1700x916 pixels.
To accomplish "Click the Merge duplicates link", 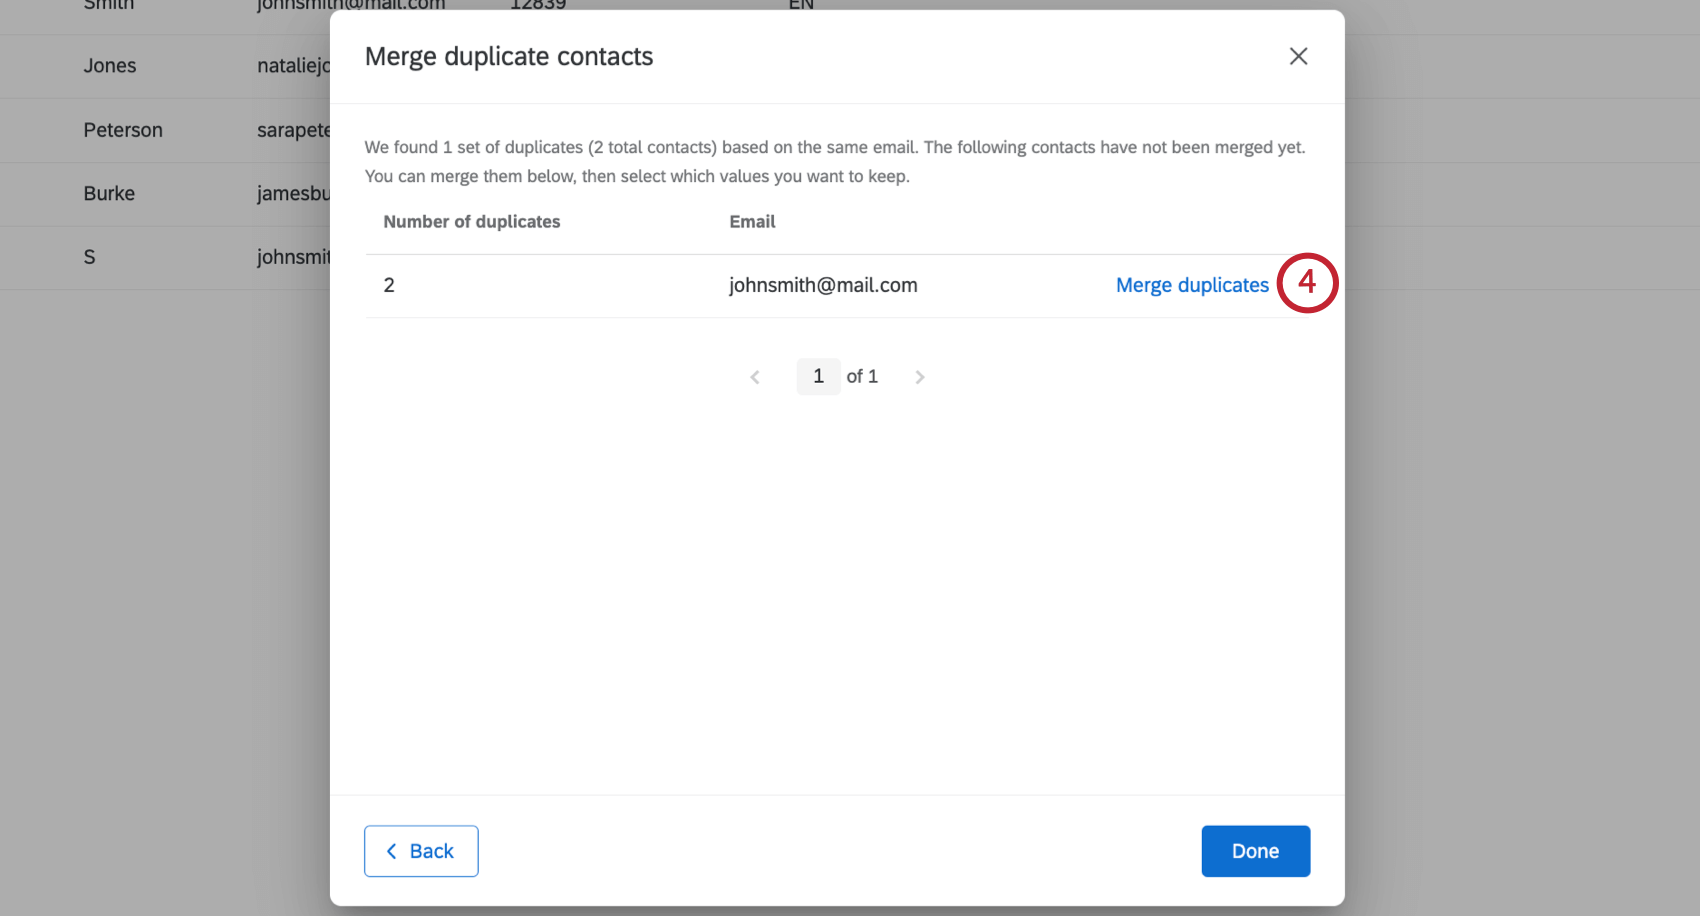I will [1192, 285].
